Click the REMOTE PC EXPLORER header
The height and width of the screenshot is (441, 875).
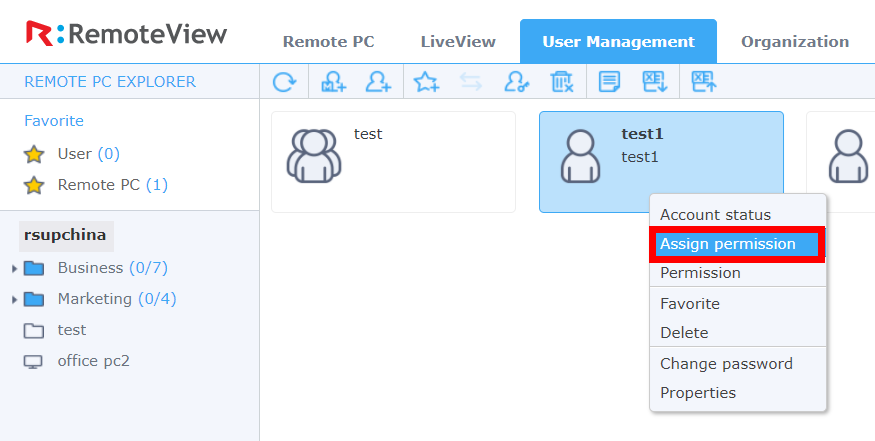tap(110, 82)
